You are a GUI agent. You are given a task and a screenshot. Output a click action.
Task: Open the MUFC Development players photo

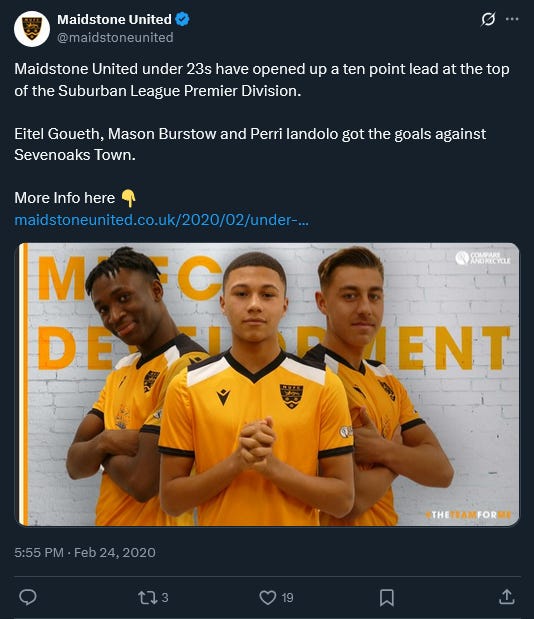(x=267, y=385)
